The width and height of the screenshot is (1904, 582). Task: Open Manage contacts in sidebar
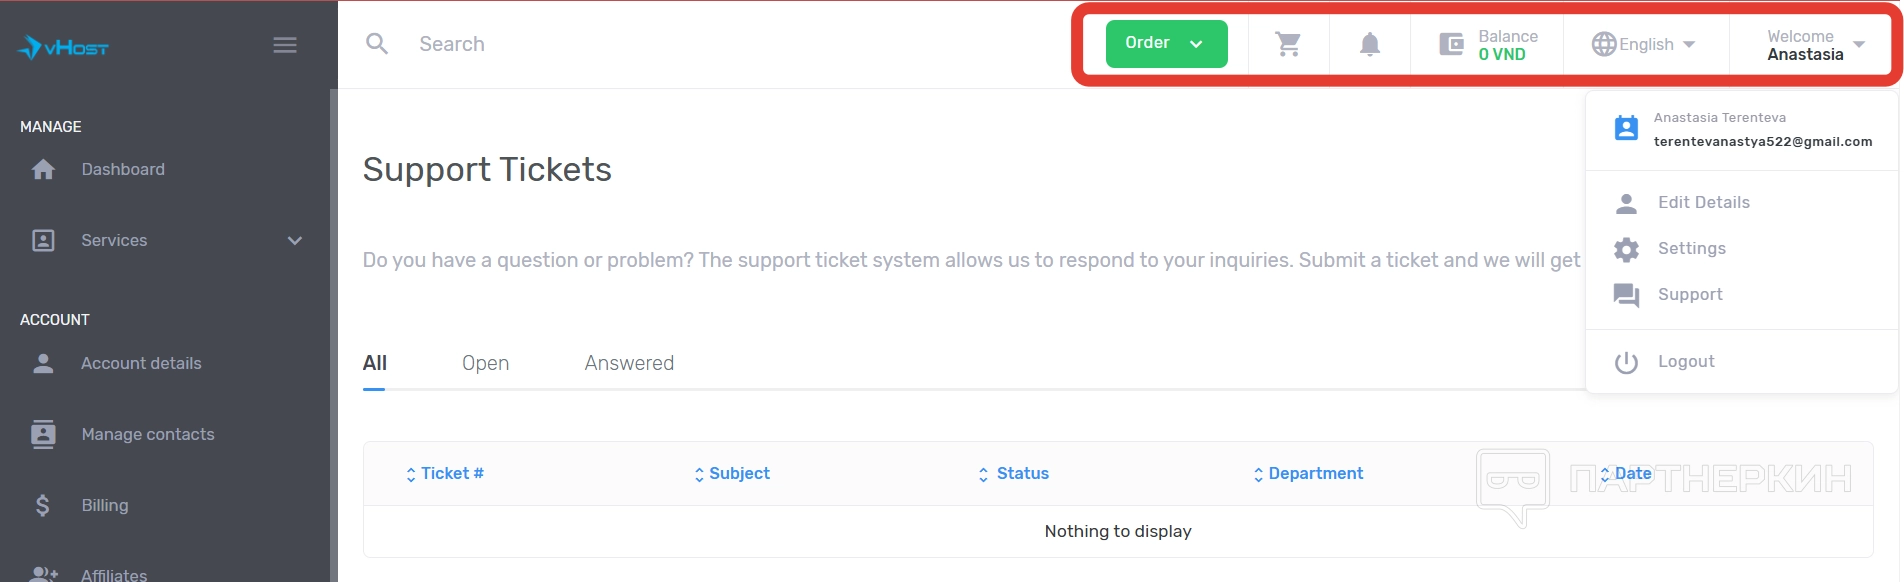pyautogui.click(x=147, y=434)
